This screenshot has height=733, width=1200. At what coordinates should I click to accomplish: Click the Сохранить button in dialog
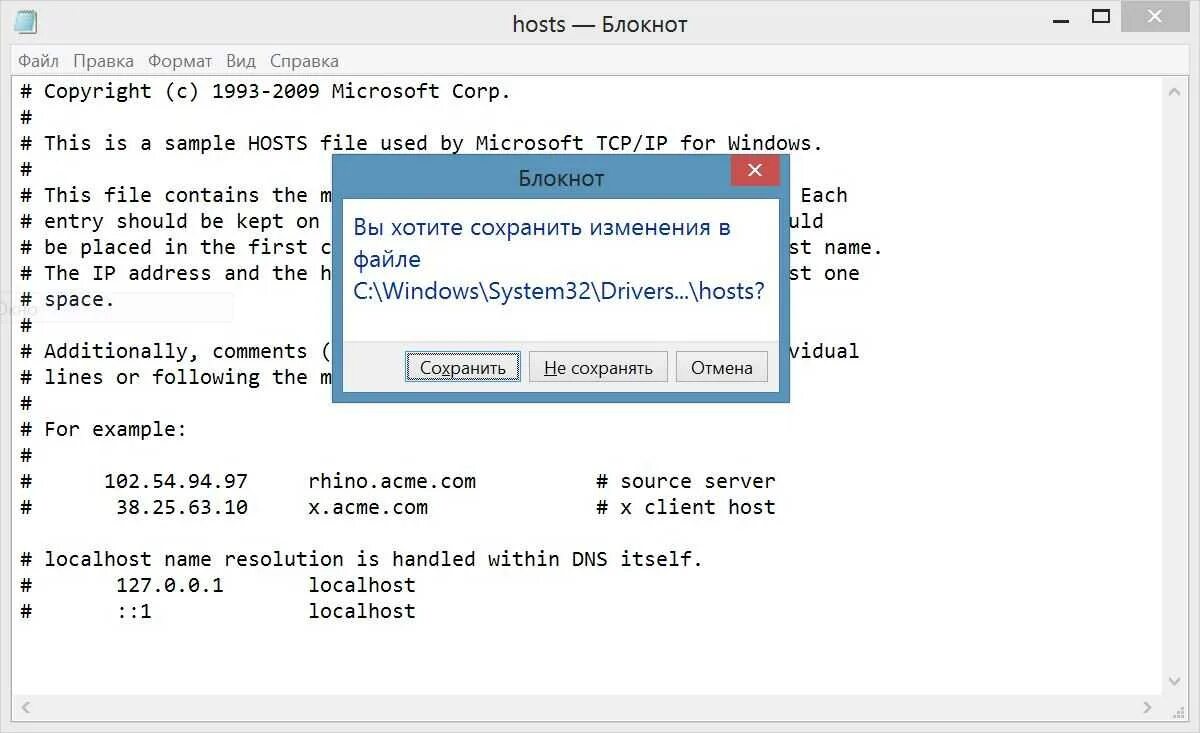click(463, 367)
